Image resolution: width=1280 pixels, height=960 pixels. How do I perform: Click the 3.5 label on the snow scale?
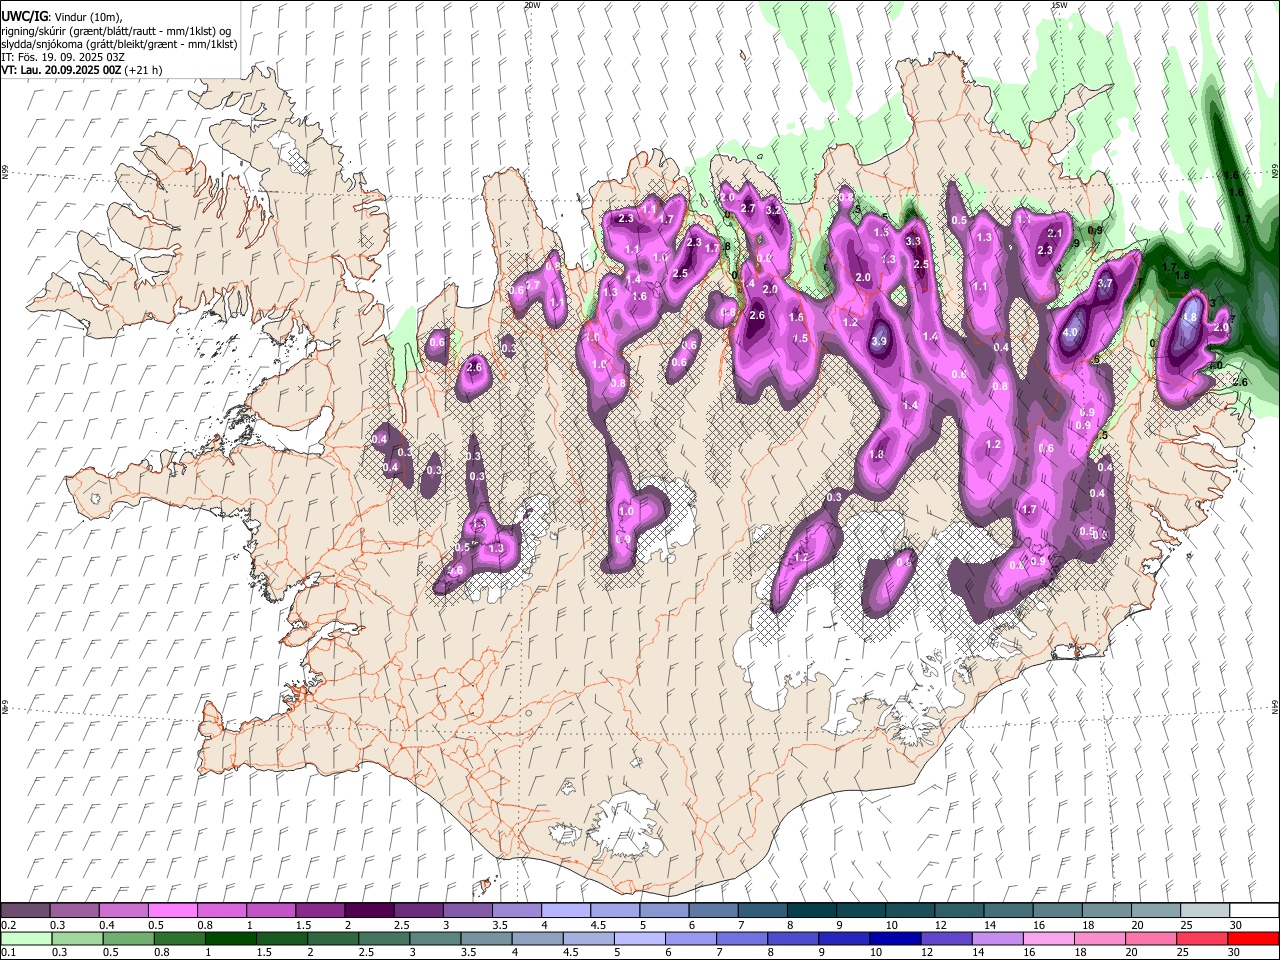coord(499,925)
